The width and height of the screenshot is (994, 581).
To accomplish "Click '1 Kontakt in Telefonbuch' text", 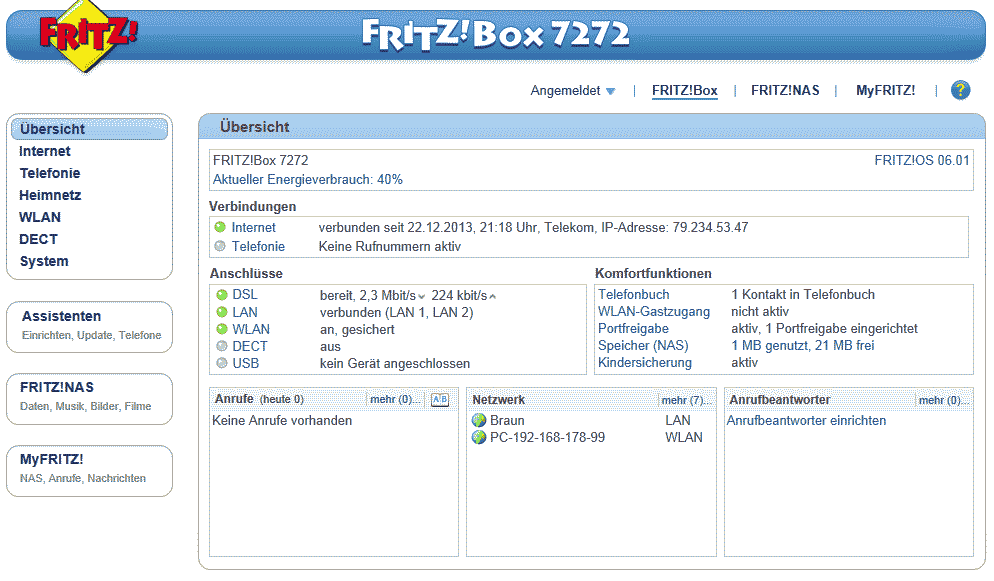I will [803, 295].
